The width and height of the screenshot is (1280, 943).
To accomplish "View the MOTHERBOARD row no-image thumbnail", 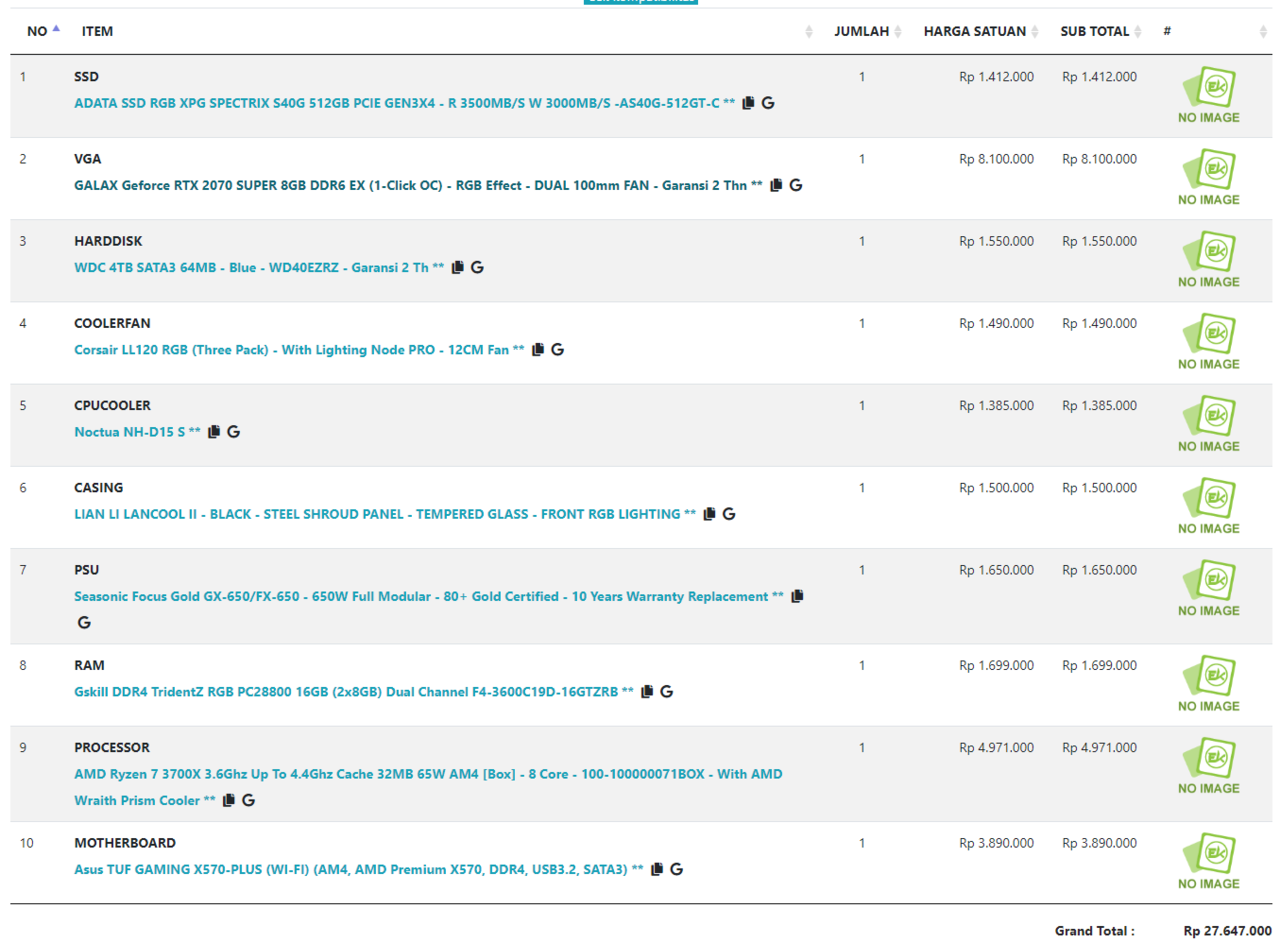I will pos(1208,861).
